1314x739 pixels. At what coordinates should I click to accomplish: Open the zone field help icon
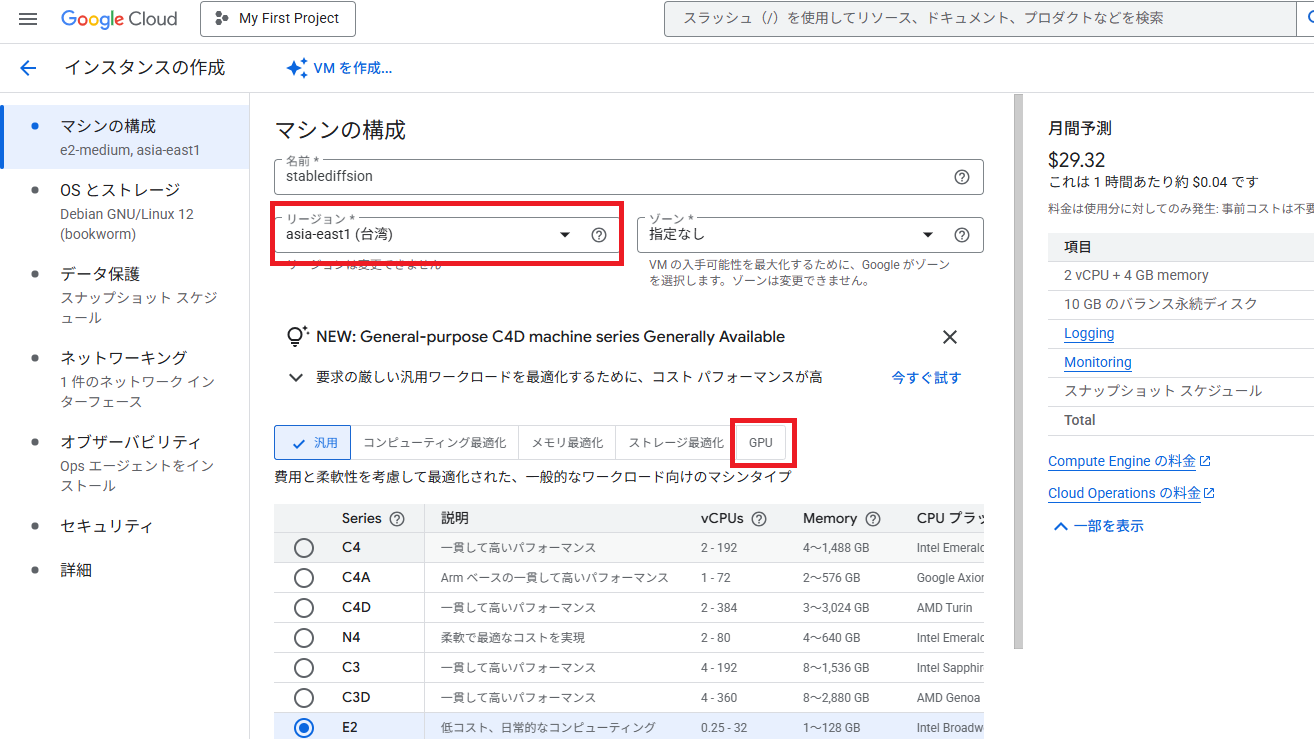[x=962, y=235]
